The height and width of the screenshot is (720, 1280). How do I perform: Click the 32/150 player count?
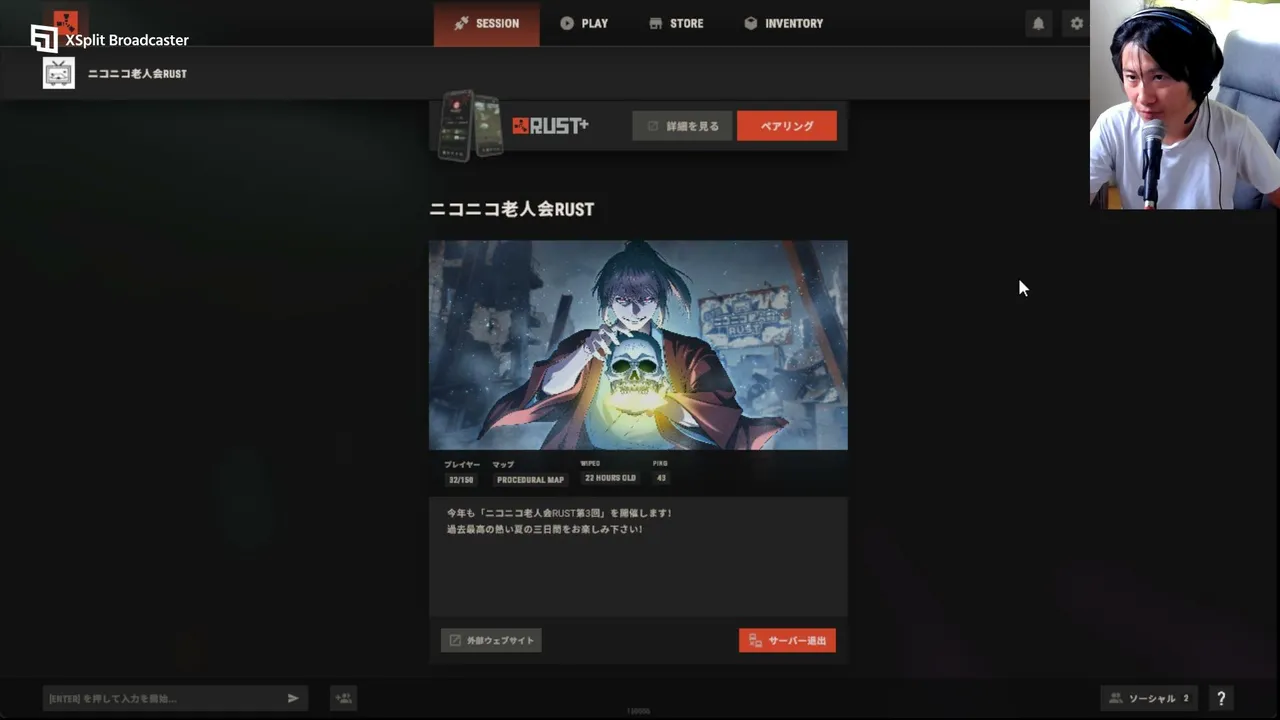pyautogui.click(x=461, y=480)
